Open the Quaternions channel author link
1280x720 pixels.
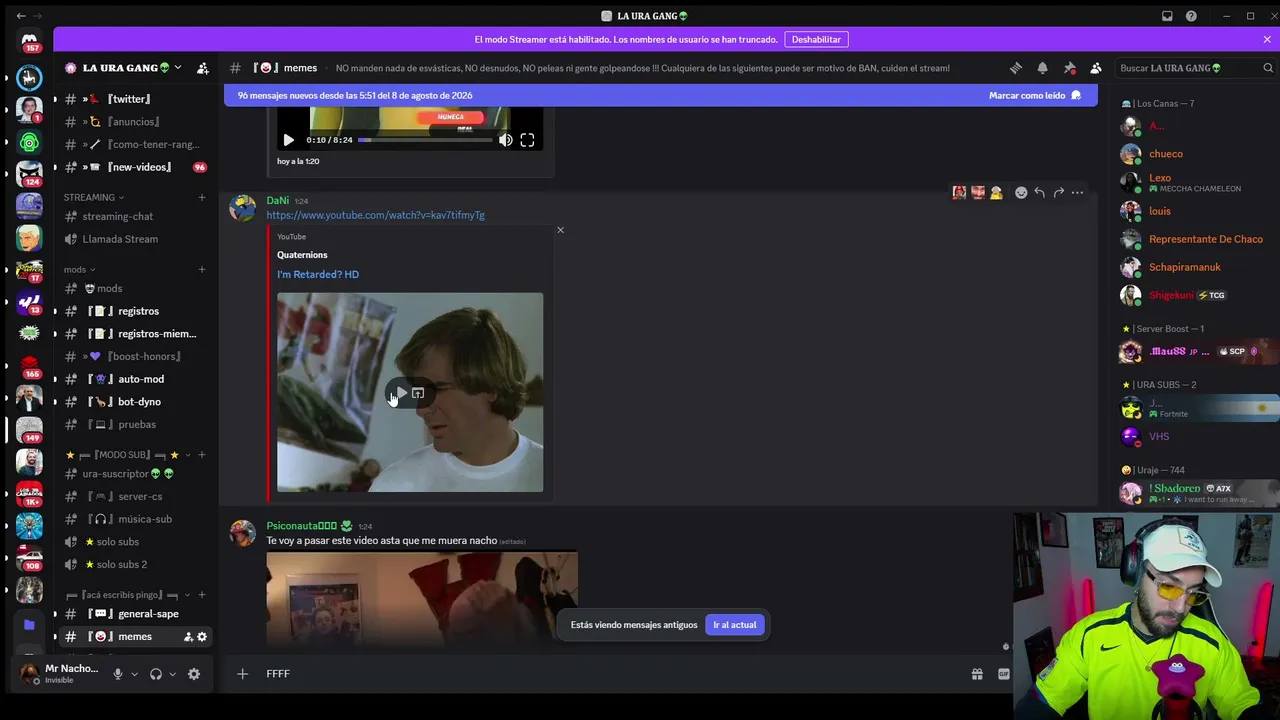[302, 255]
